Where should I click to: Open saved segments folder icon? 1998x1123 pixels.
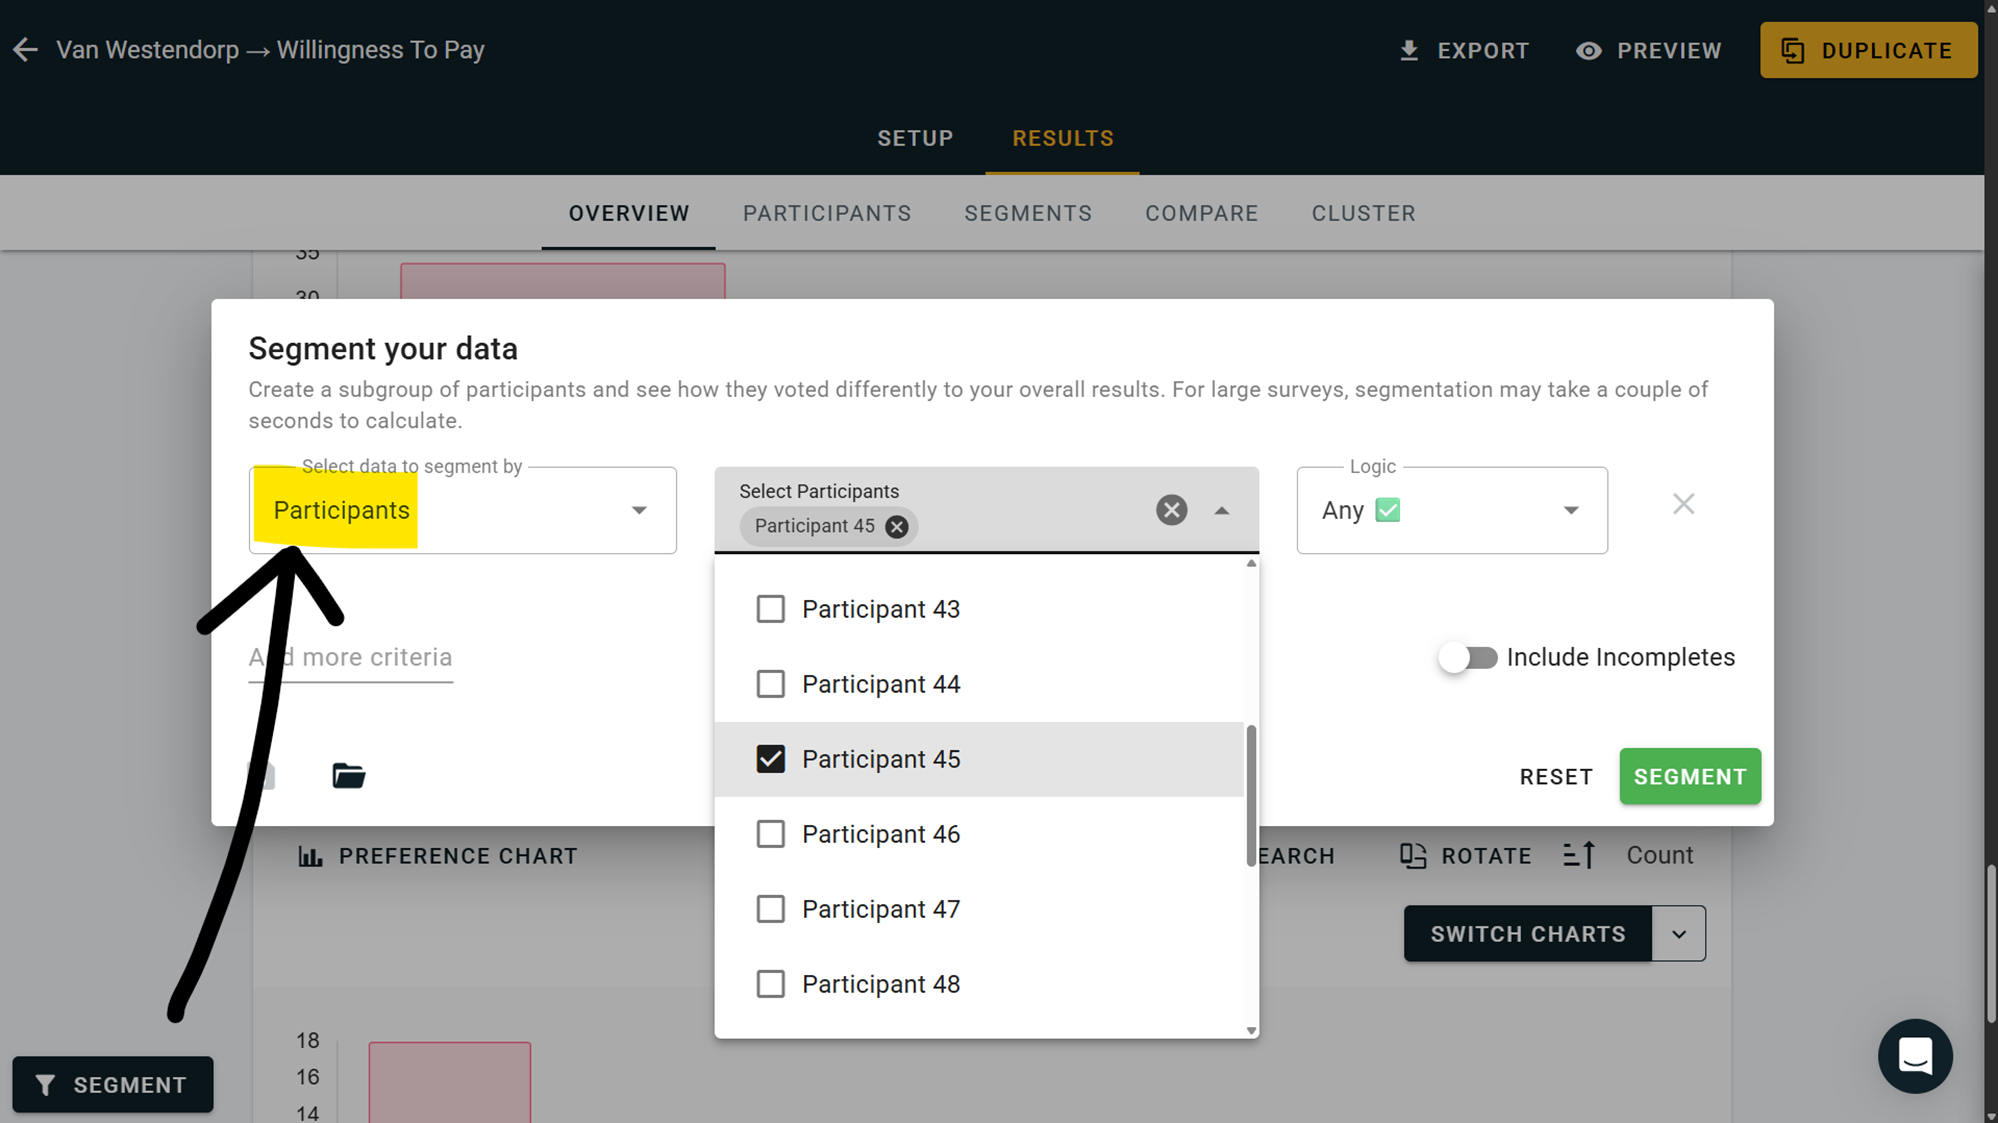348,775
